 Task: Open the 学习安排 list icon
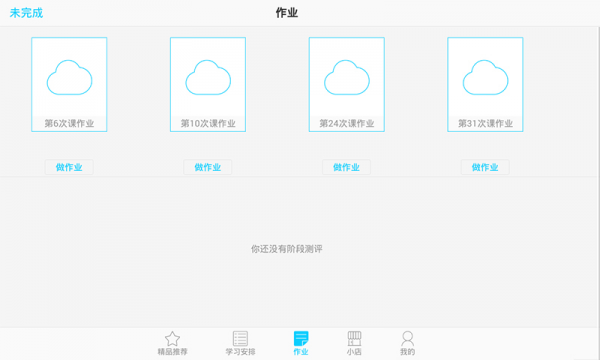(240, 339)
